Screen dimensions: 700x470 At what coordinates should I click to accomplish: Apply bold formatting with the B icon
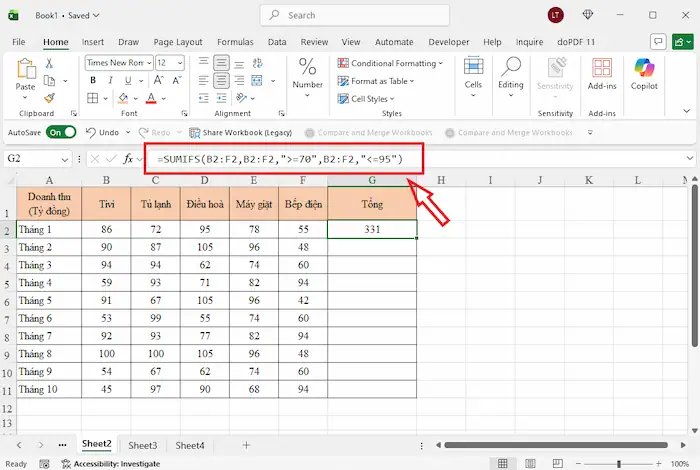92,80
